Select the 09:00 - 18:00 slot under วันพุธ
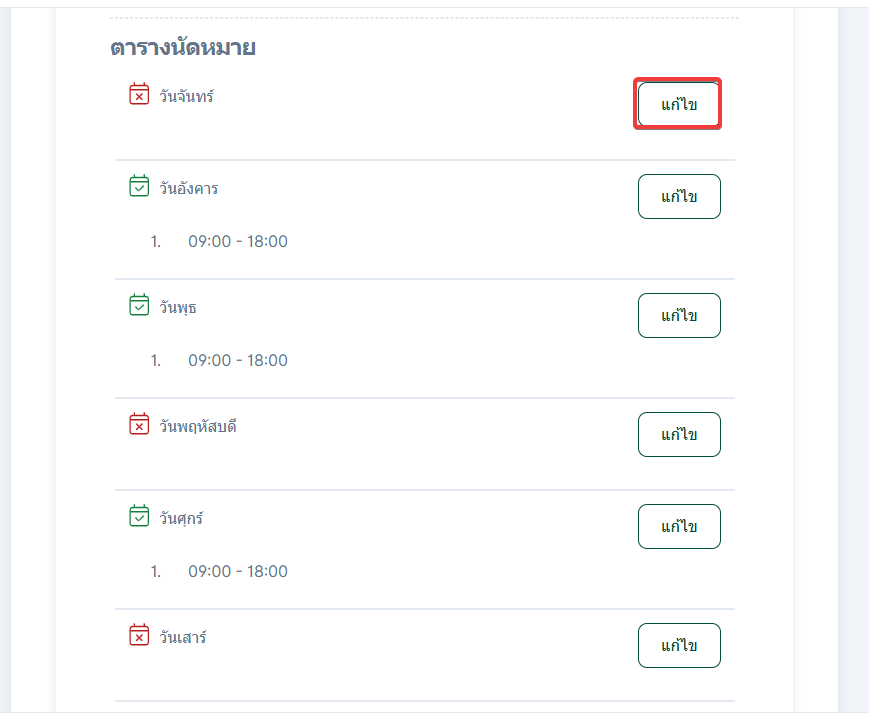 (238, 360)
